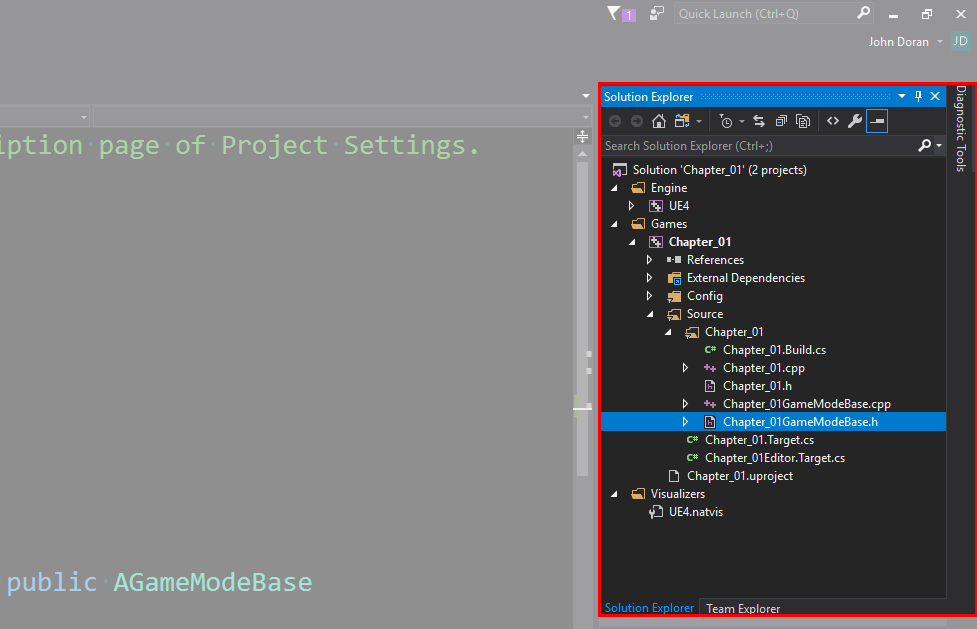This screenshot has height=629, width=977.
Task: Click the Send Feedback icon
Action: click(x=657, y=13)
